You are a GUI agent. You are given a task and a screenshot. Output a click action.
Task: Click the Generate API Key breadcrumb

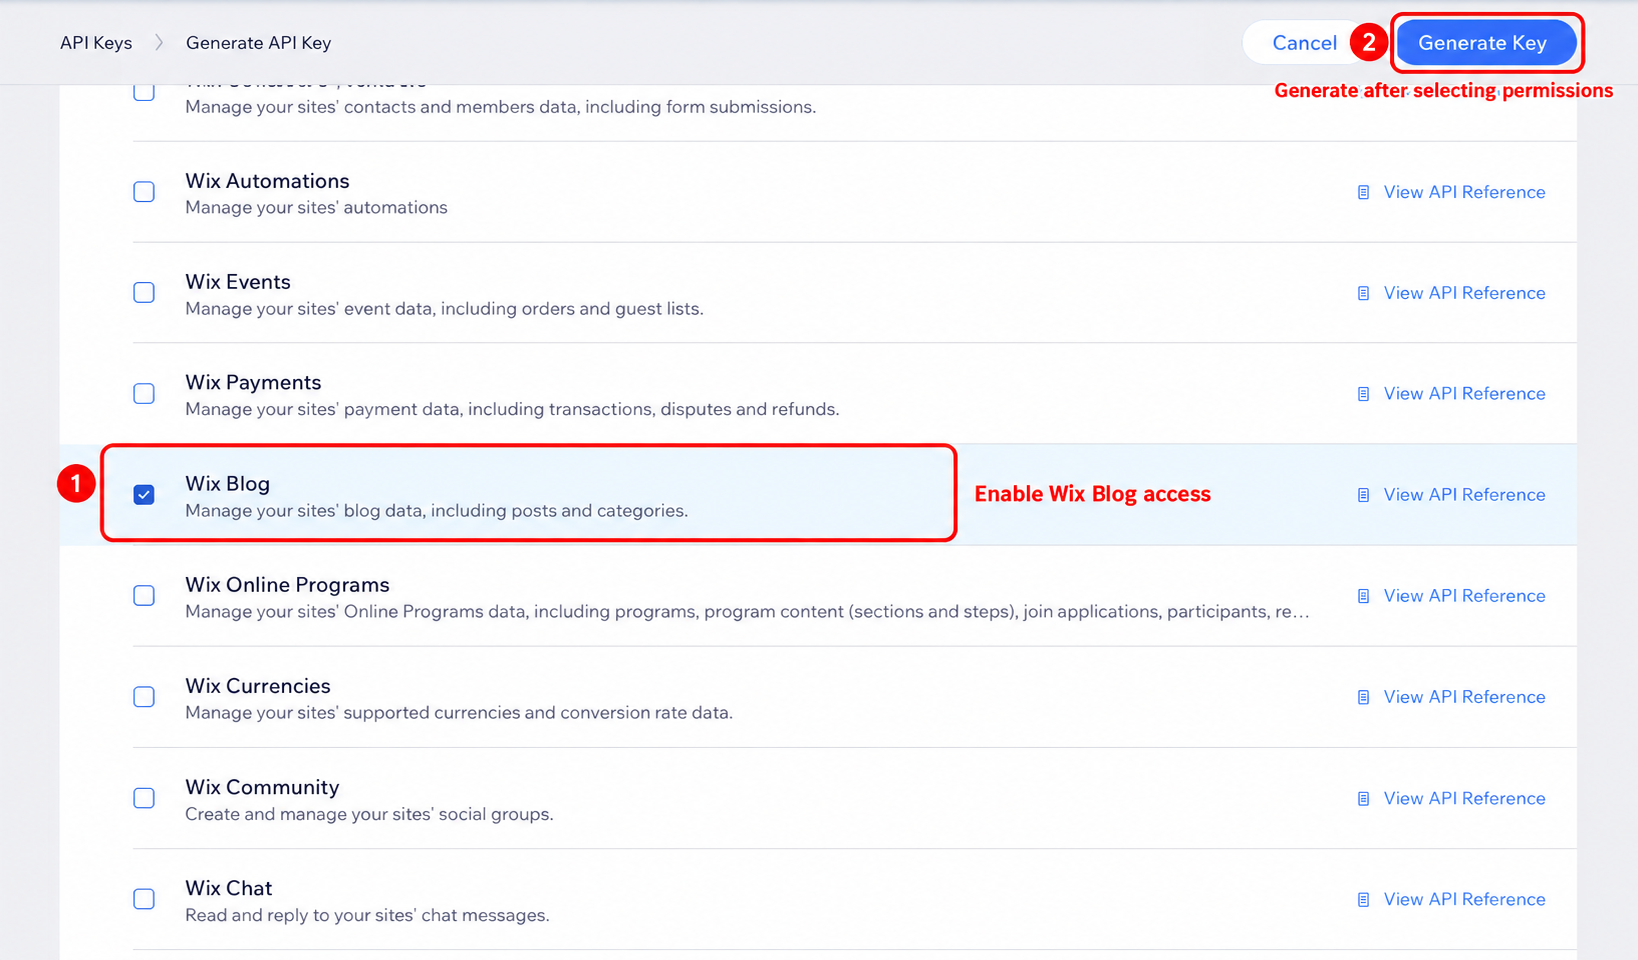[258, 43]
